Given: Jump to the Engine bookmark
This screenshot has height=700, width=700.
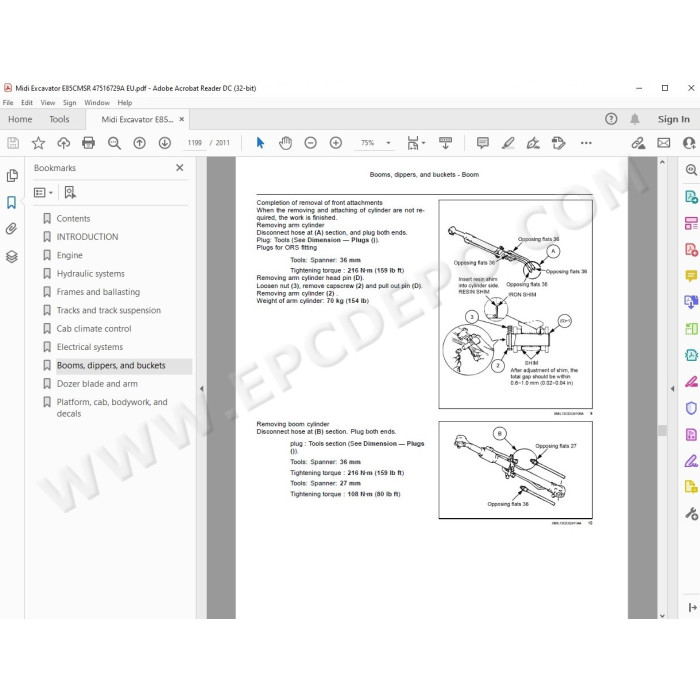Looking at the screenshot, I should point(69,255).
